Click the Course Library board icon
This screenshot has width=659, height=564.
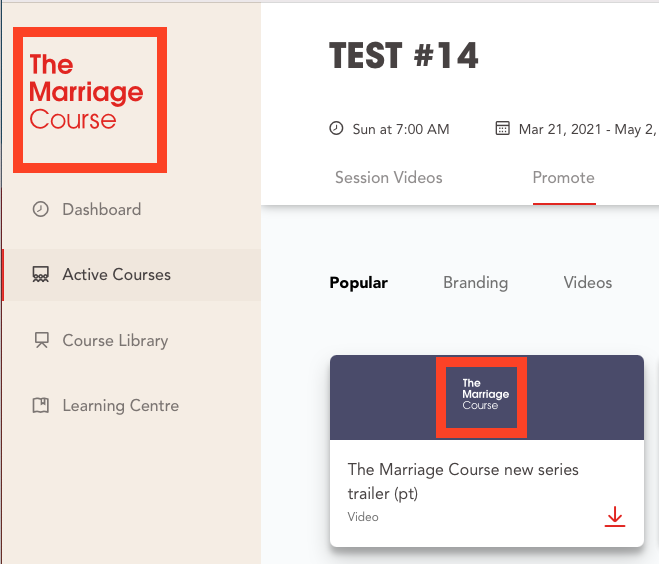click(41, 340)
